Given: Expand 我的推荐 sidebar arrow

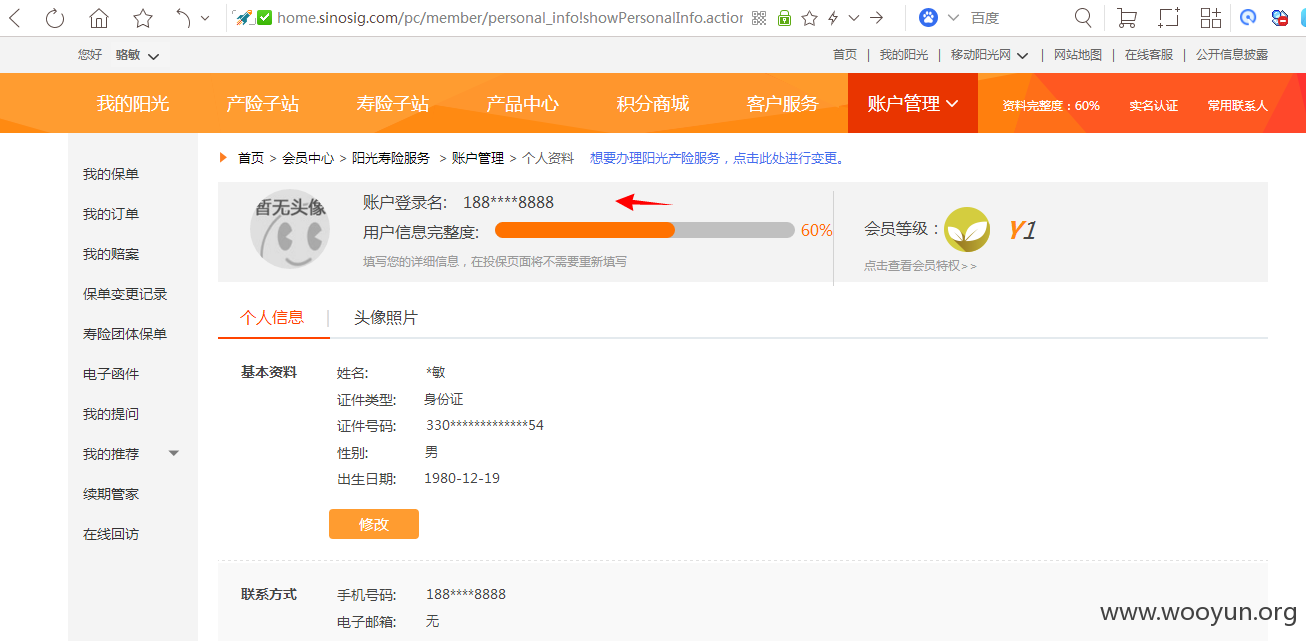Looking at the screenshot, I should pos(174,453).
